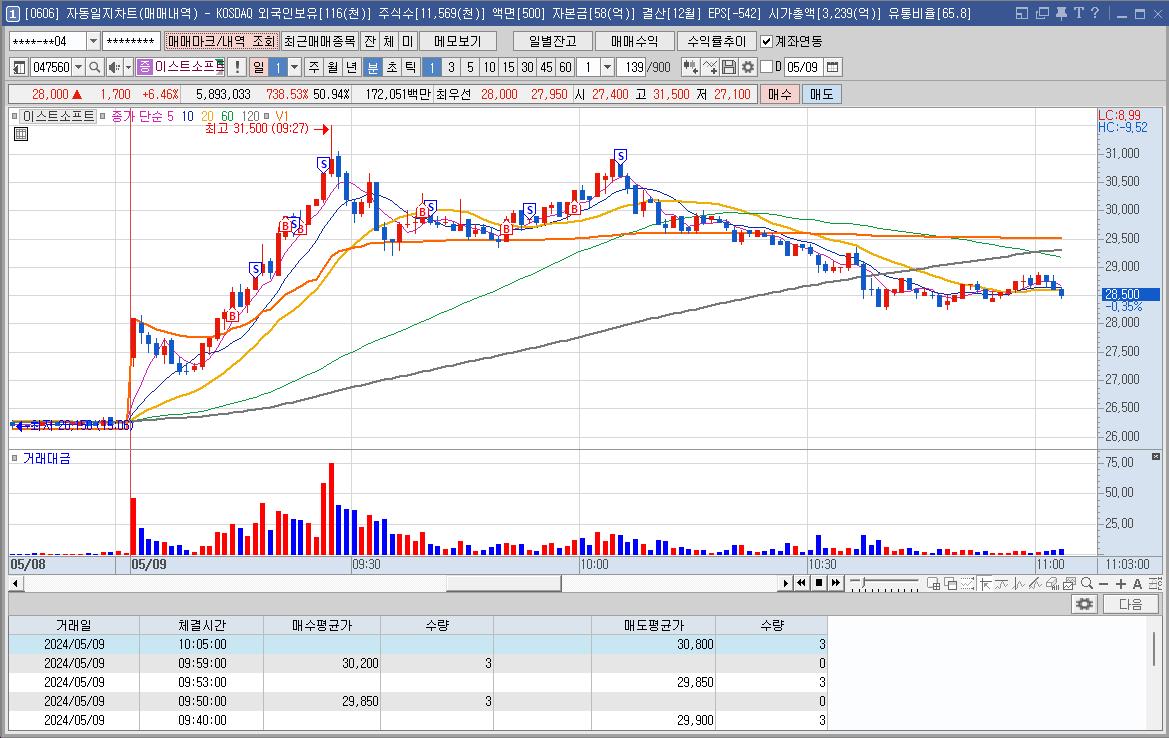Screen dimensions: 1169x738
Task: Click the 최근매매종목 button
Action: pyautogui.click(x=320, y=42)
